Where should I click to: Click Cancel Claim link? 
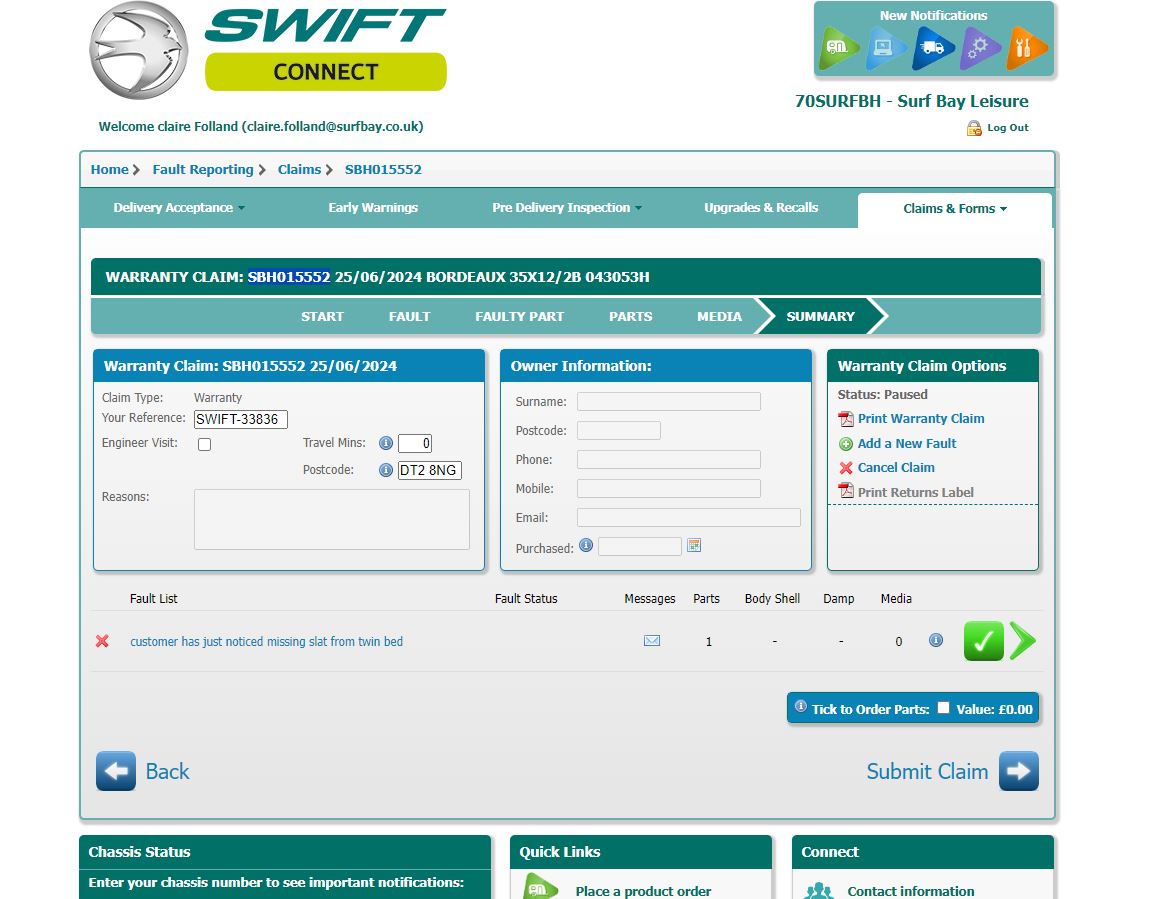point(896,468)
